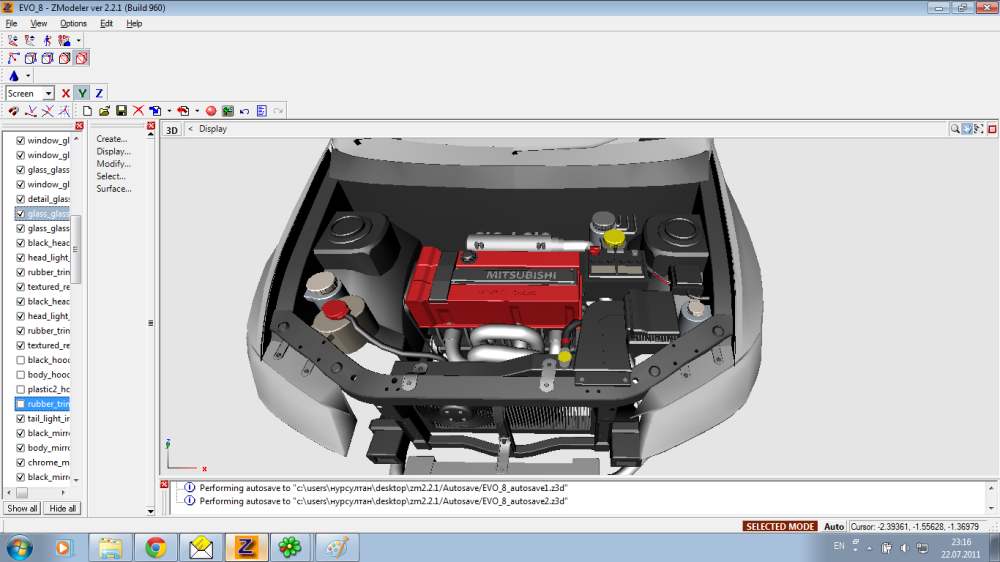Open the Options menu
Viewport: 1000px width, 562px height.
tap(73, 24)
